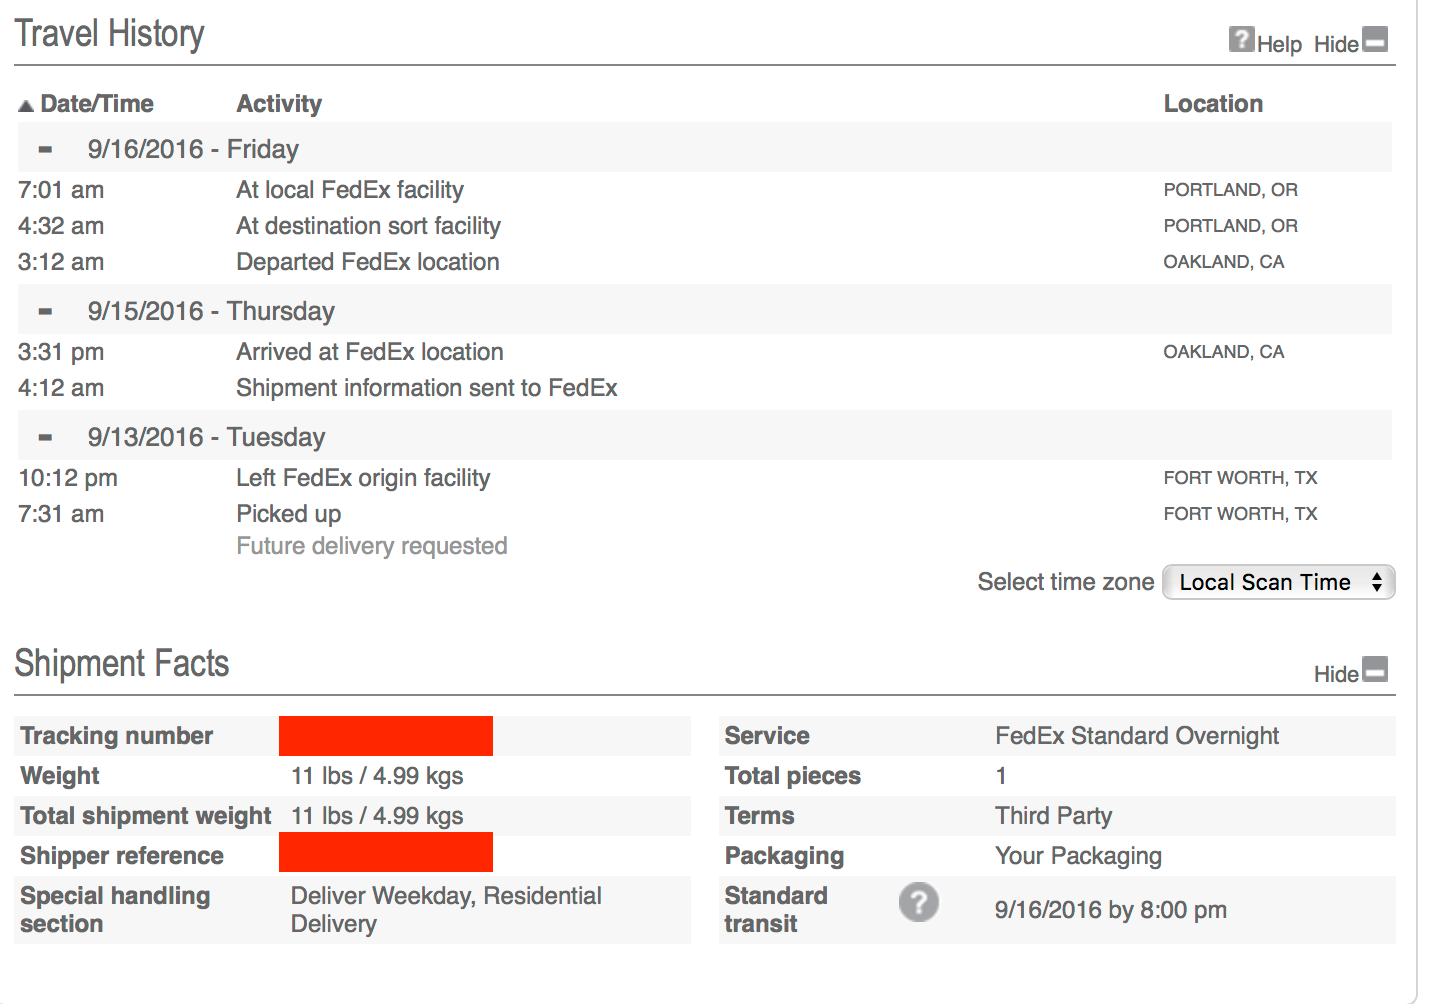Viewport: 1440px width, 1004px height.
Task: Click the 3:31 pm time entry
Action: (x=61, y=352)
